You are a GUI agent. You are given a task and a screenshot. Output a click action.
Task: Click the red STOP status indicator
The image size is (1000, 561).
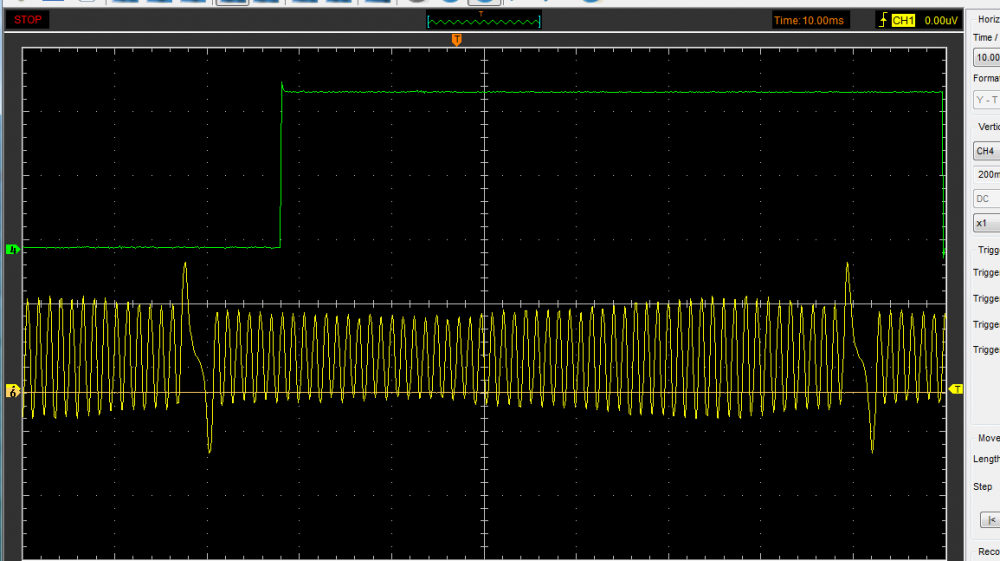tap(28, 20)
